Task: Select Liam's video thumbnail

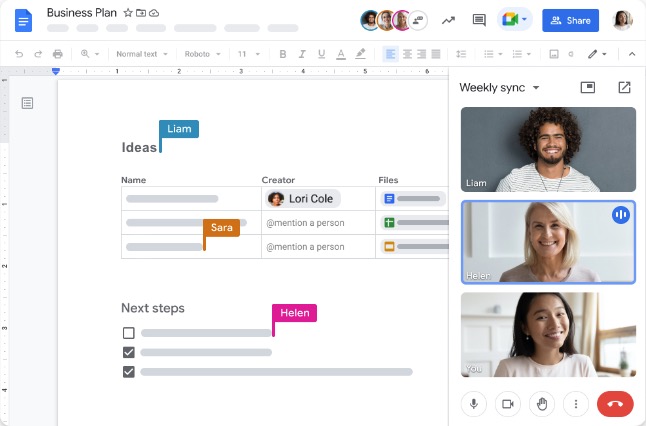Action: (548, 149)
